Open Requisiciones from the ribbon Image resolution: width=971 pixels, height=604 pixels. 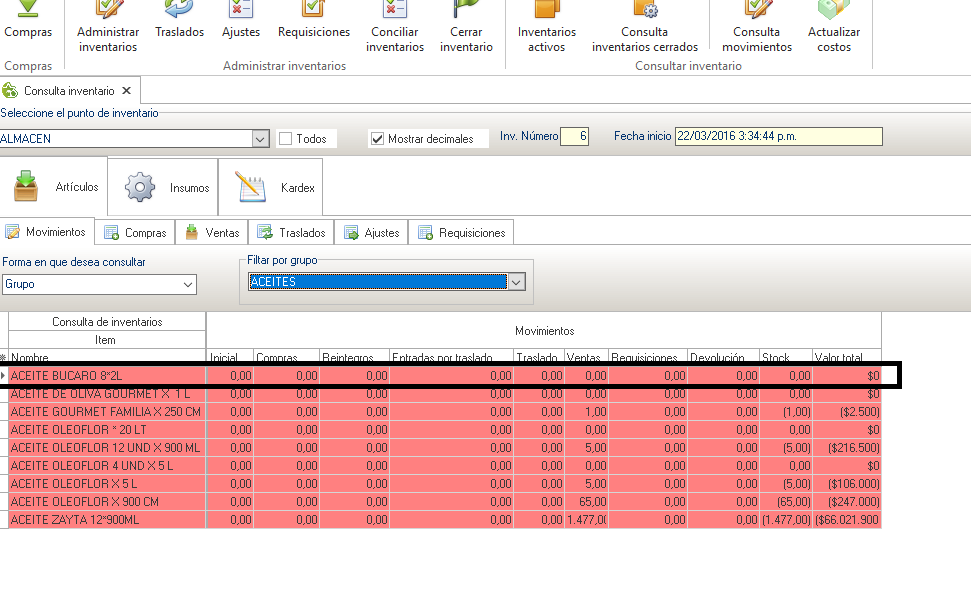[x=314, y=22]
